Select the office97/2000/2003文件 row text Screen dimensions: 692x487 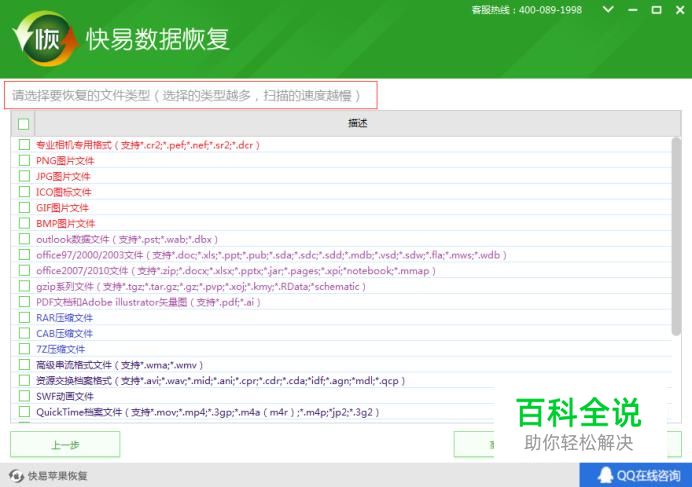coord(272,255)
